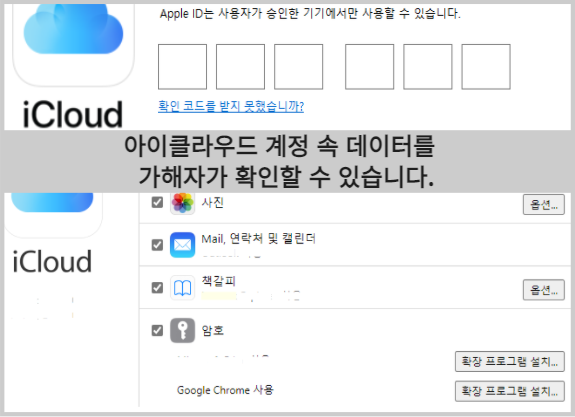The height and width of the screenshot is (417, 575).
Task: Uncheck the 사진 checkbox
Action: tap(157, 202)
